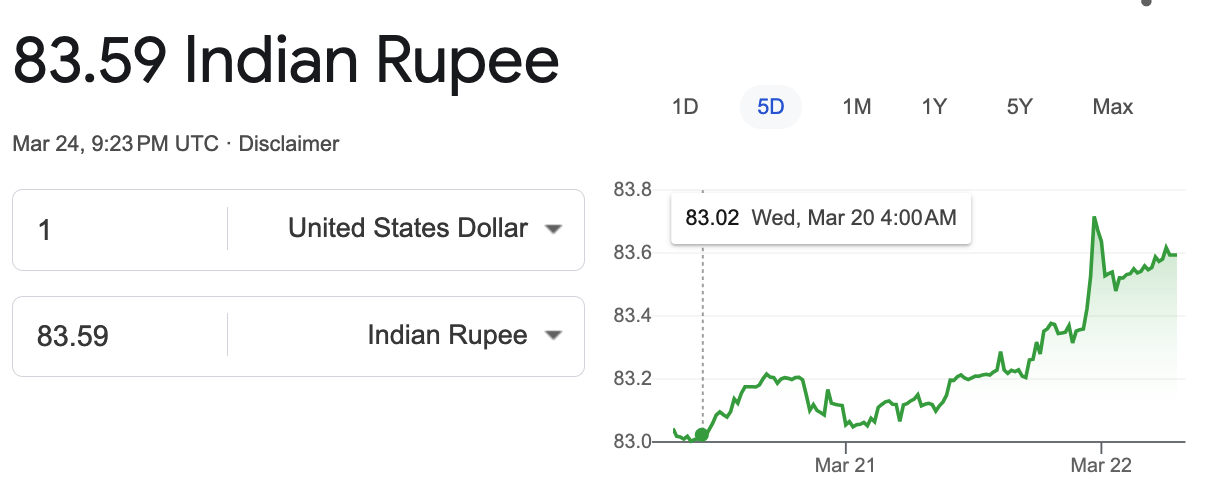Click the Mar 21 axis label

coord(845,465)
